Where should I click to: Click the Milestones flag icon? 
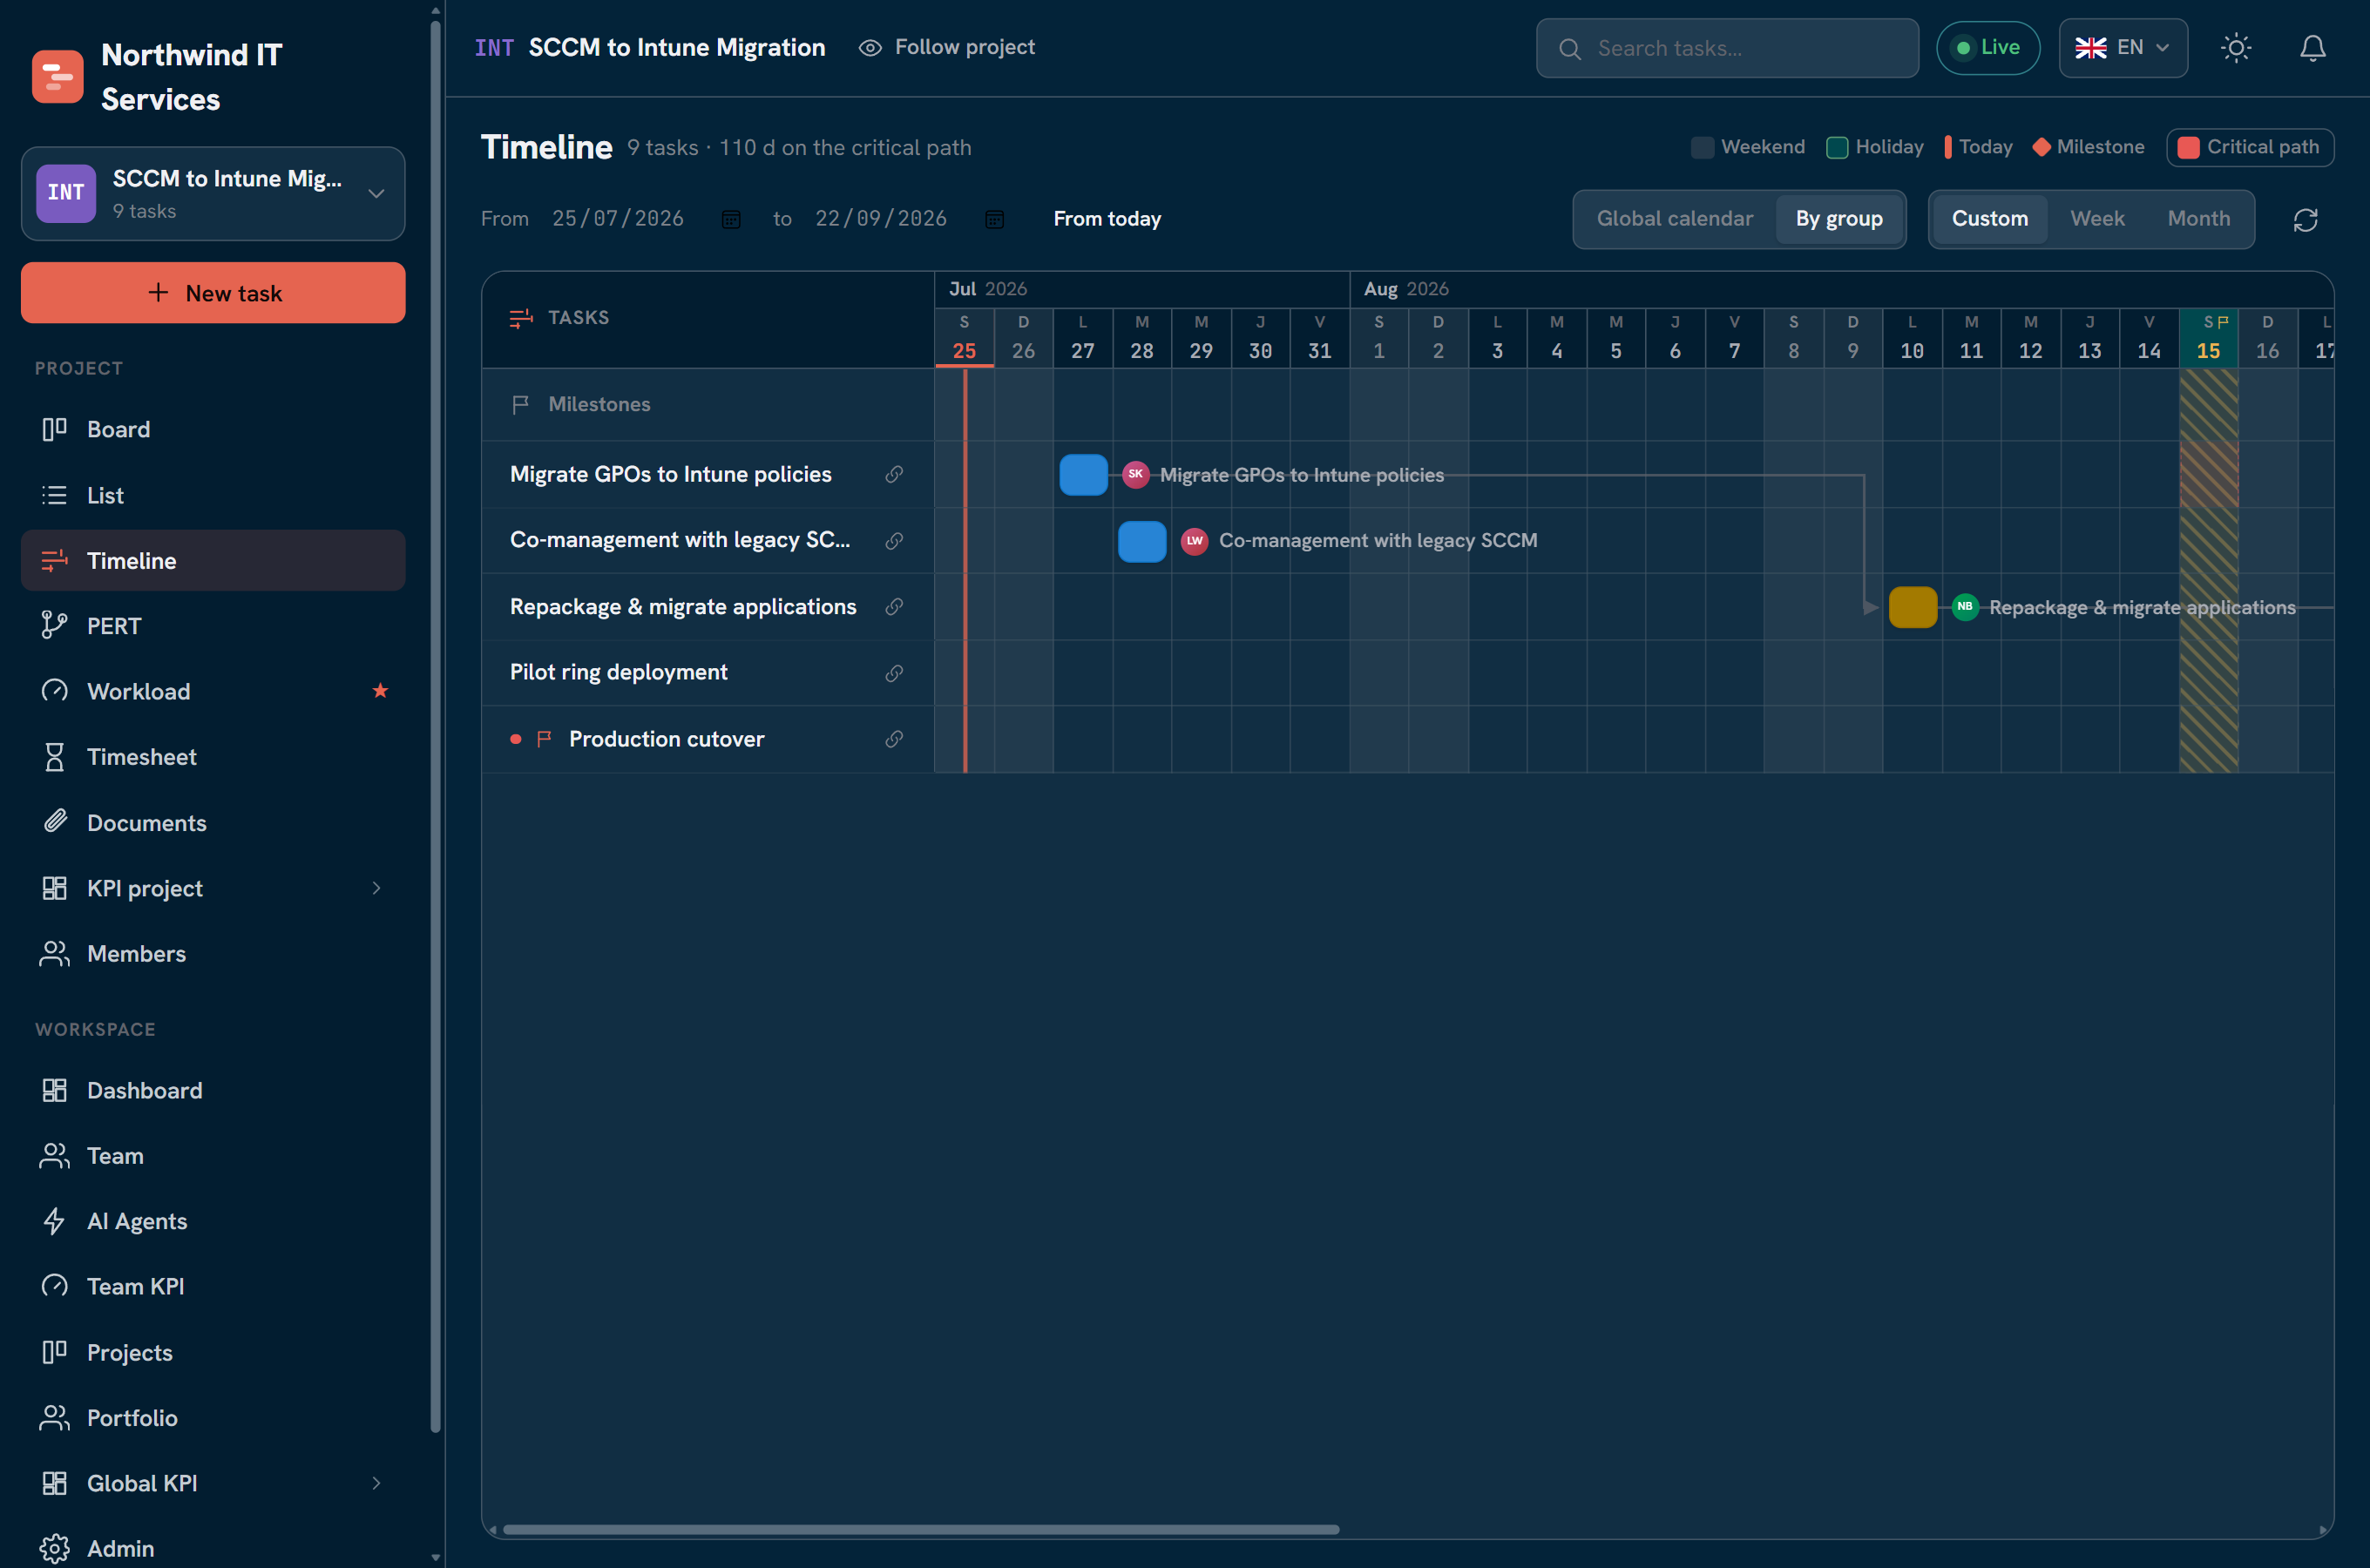click(520, 404)
